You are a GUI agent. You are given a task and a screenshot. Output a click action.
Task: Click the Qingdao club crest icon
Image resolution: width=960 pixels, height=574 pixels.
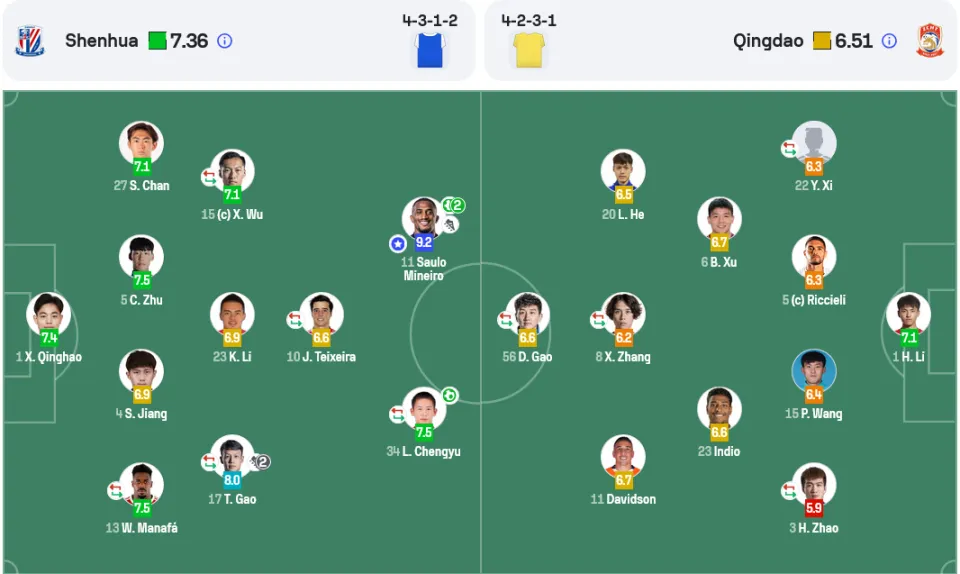(930, 40)
